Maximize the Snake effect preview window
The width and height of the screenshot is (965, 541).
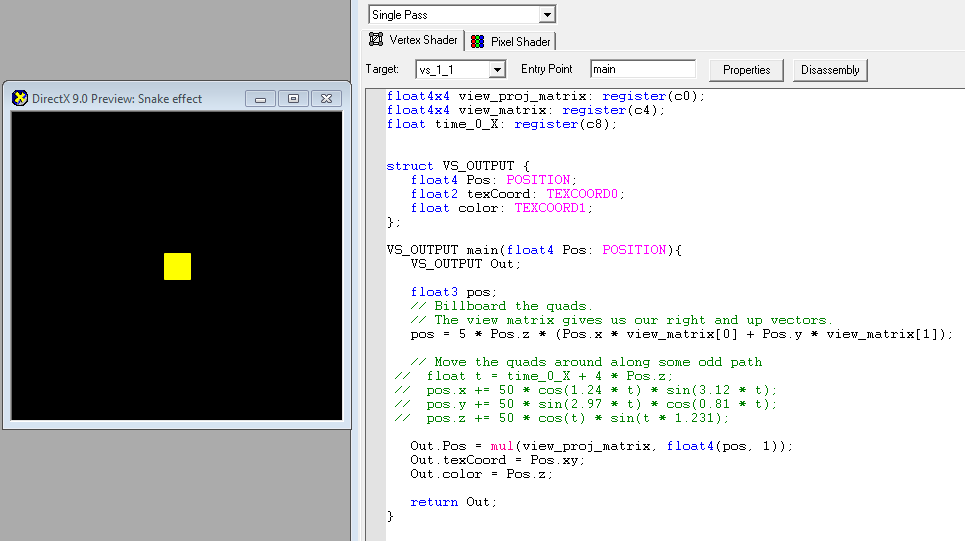[x=293, y=98]
